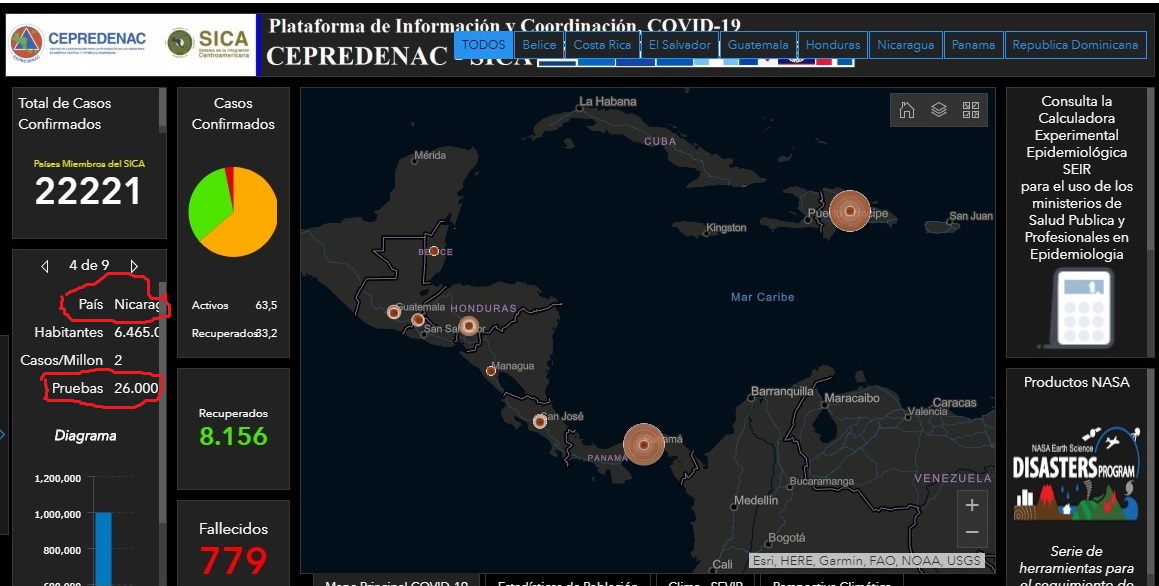Image resolution: width=1159 pixels, height=586 pixels.
Task: Click the blue bar in Diagrama chart
Action: [x=103, y=548]
